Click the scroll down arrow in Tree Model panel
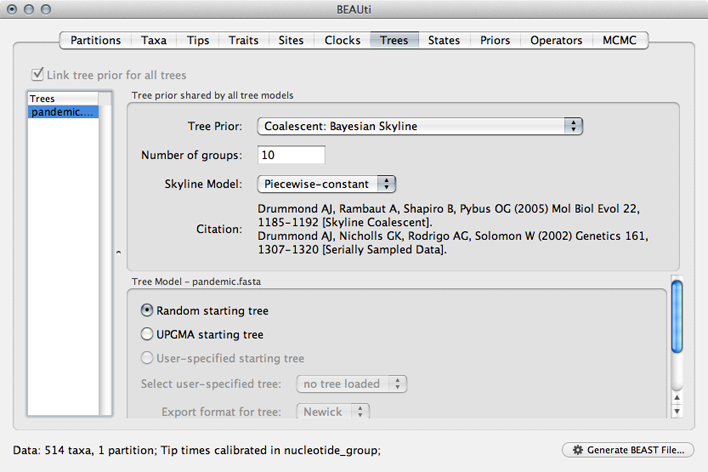 [677, 410]
